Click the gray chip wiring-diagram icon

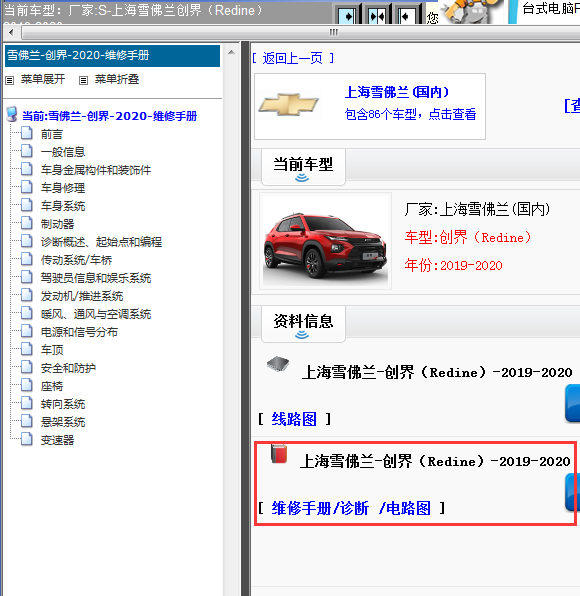(x=278, y=364)
